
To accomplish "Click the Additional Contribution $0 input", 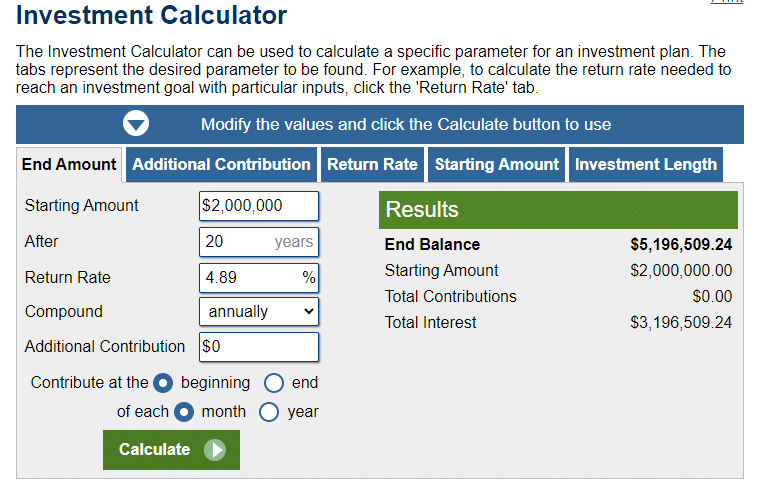I will pos(259,347).
